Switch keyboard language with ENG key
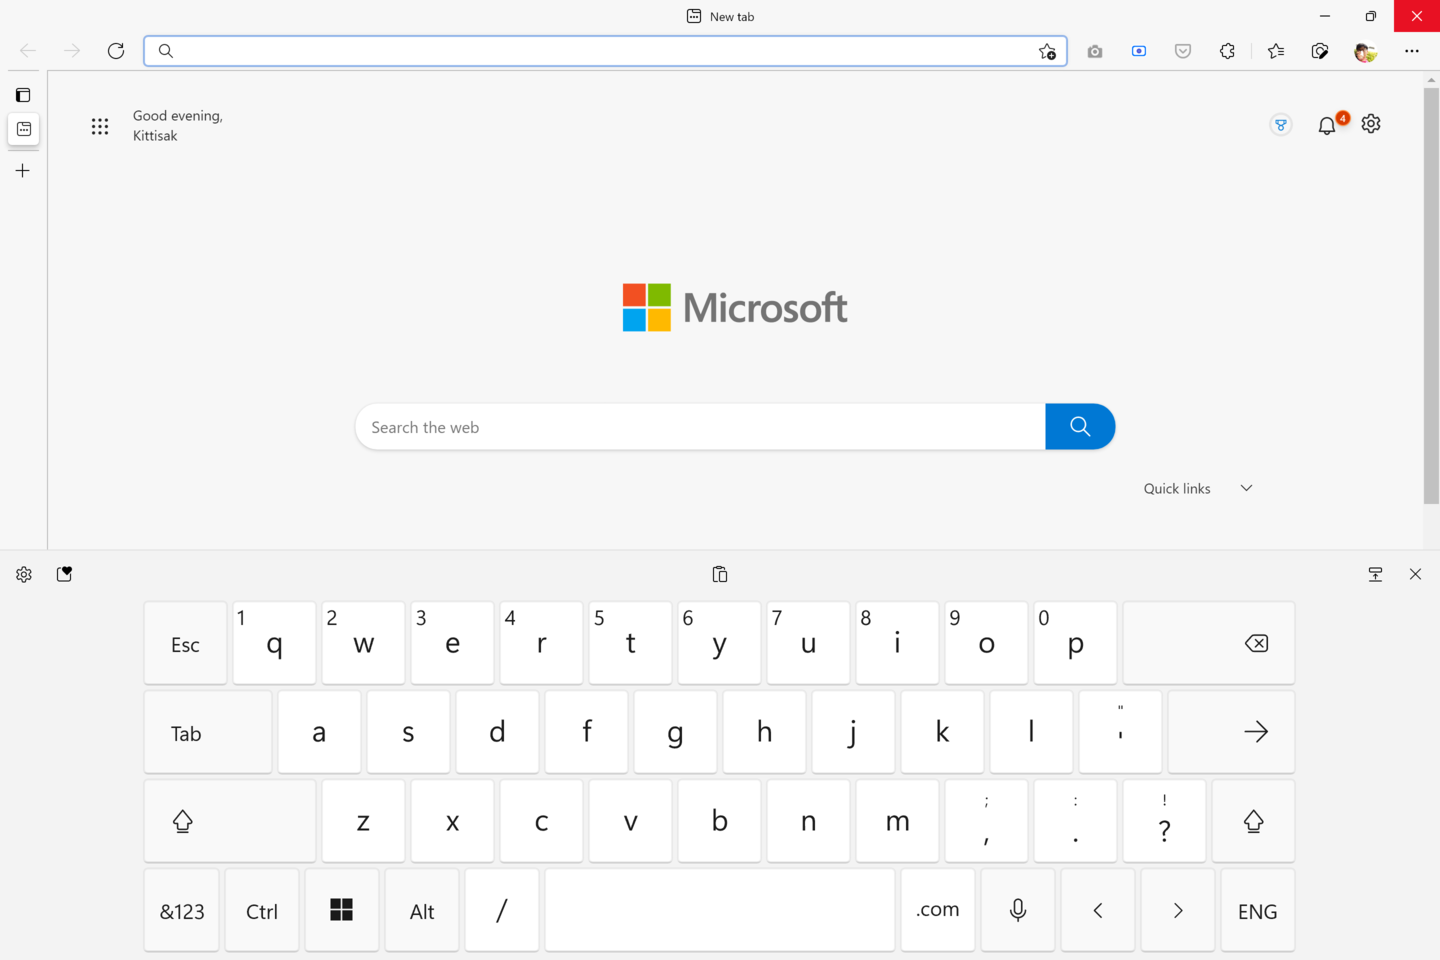Viewport: 1440px width, 960px height. coord(1258,910)
